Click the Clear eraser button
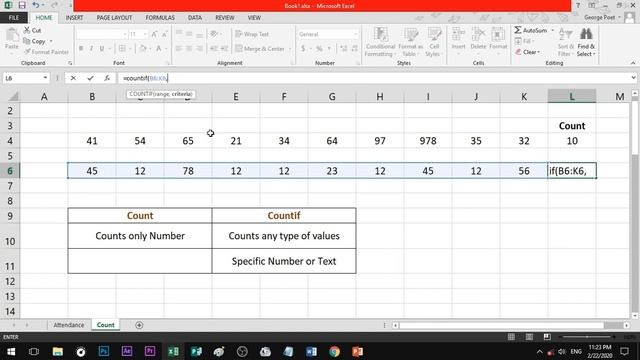Image resolution: width=640 pixels, height=360 pixels. [x=527, y=52]
